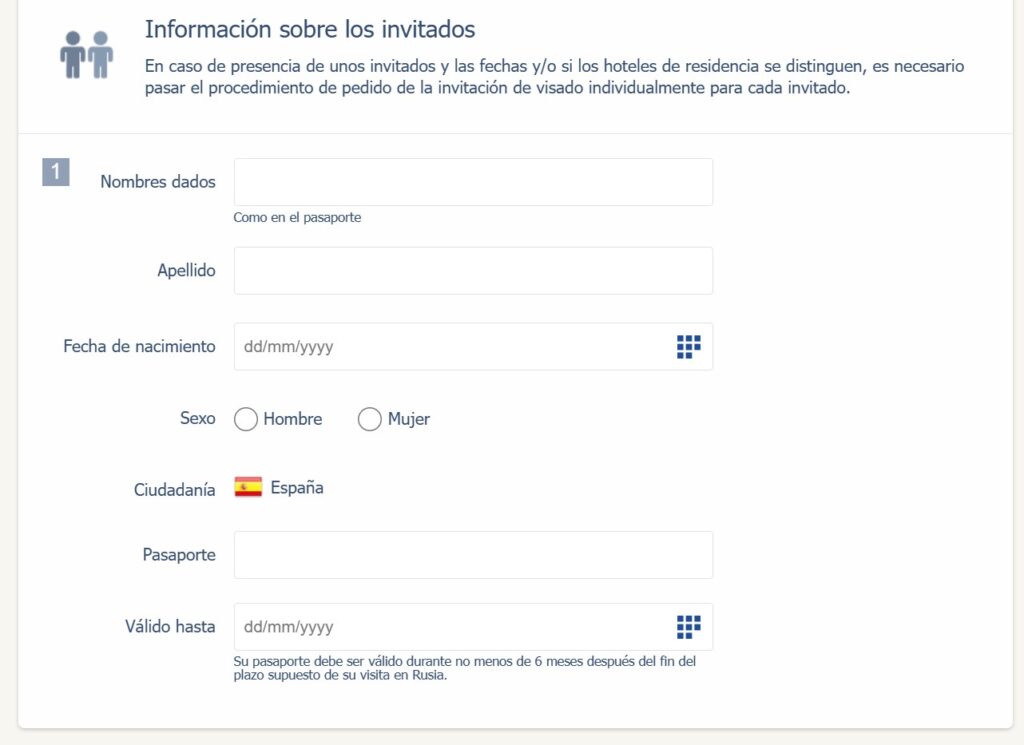Click the Ciudadanía label text
This screenshot has width=1024, height=745.
click(x=175, y=490)
